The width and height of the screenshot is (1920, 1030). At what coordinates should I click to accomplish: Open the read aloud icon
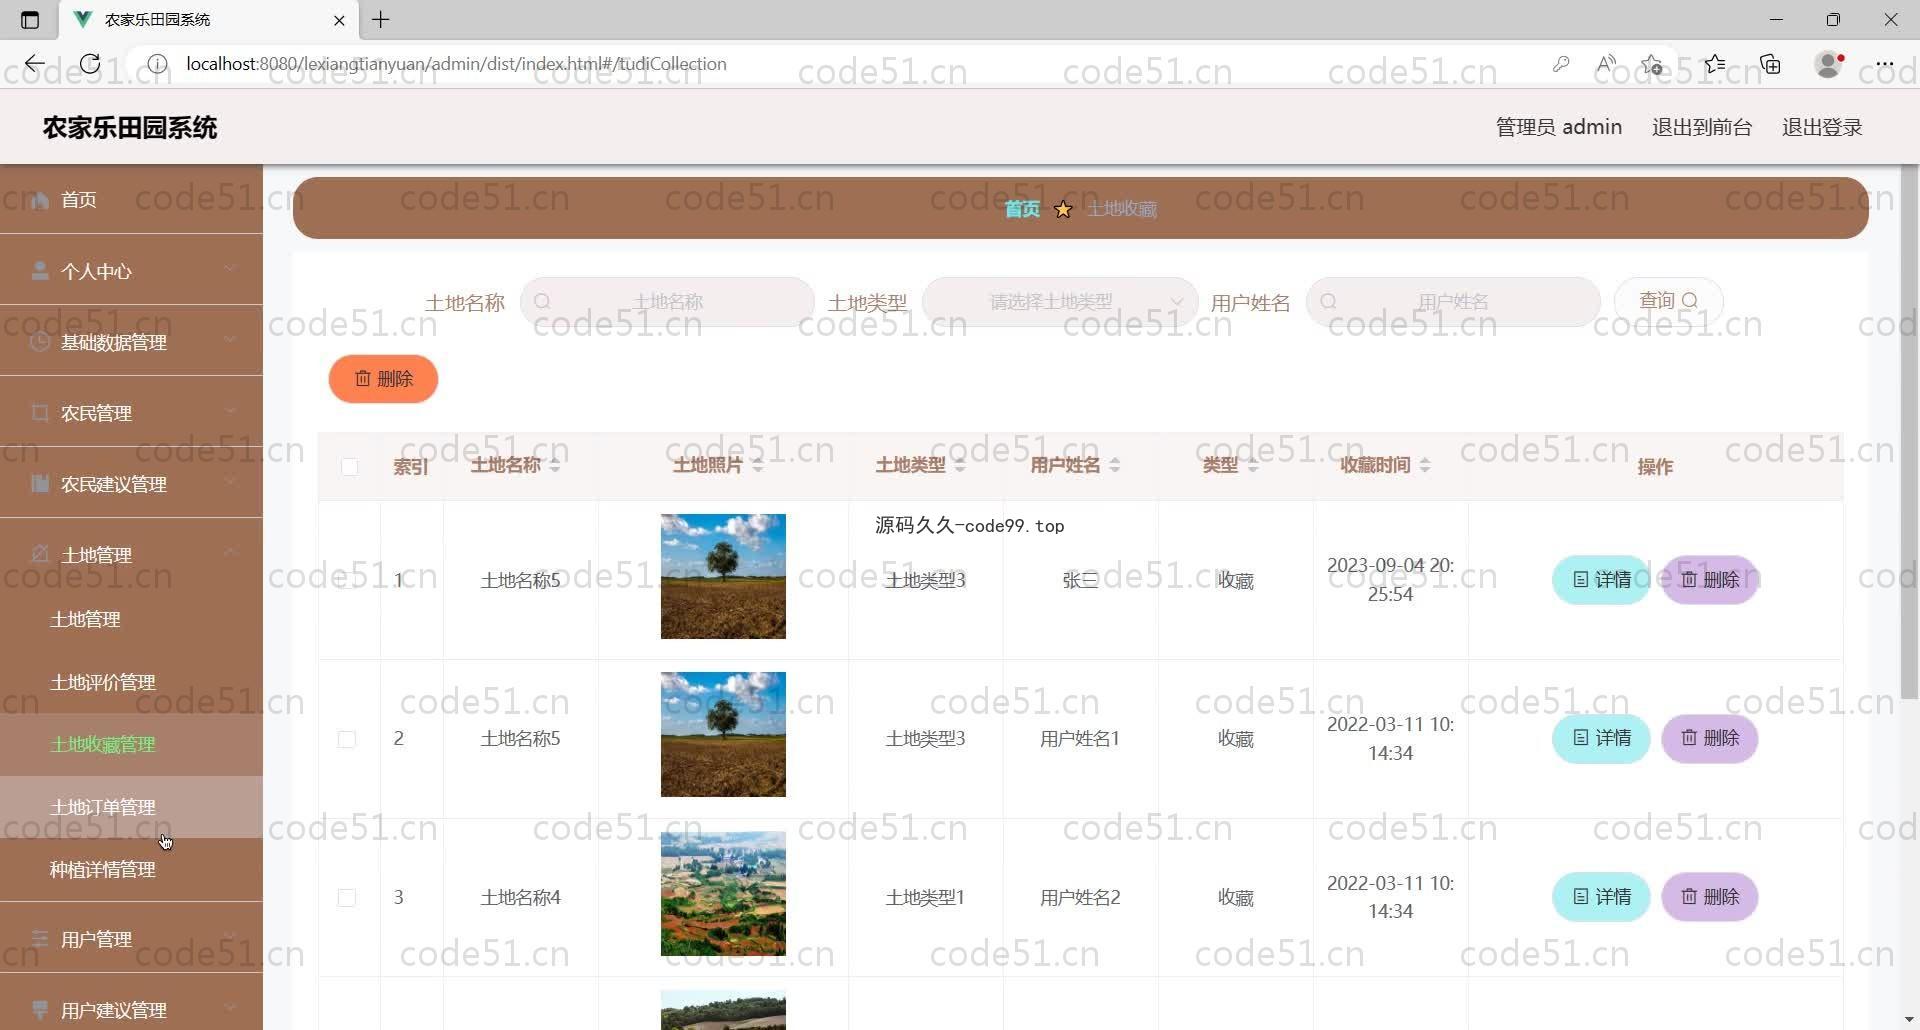[x=1606, y=64]
